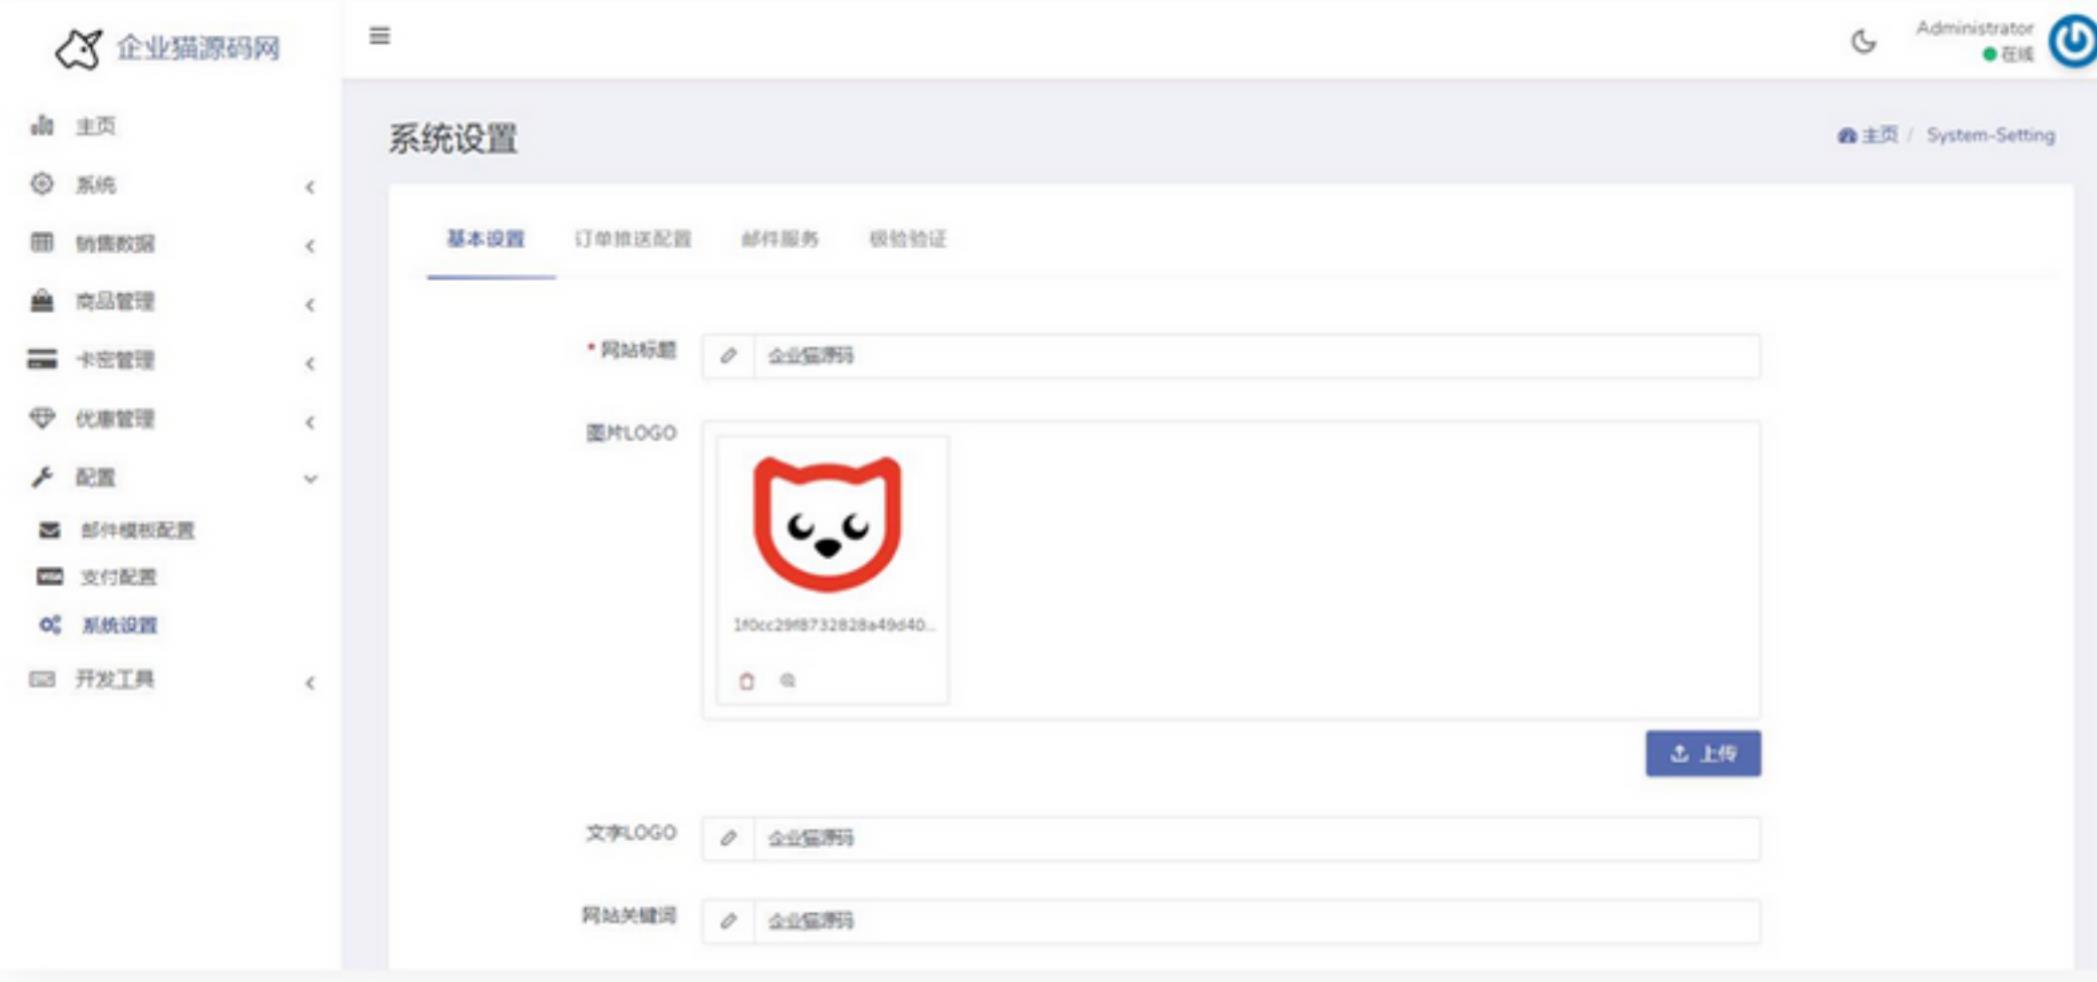Switch to the 基本设置 tab
This screenshot has width=2097, height=982.
click(486, 239)
